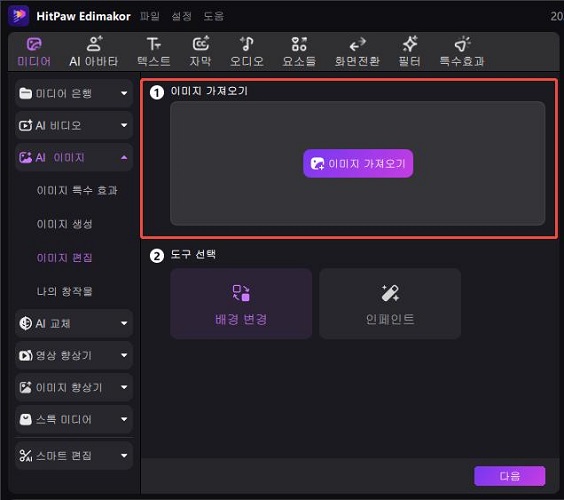The image size is (564, 500).
Task: Select 이미지 생성 submenu item
Action: point(64,224)
